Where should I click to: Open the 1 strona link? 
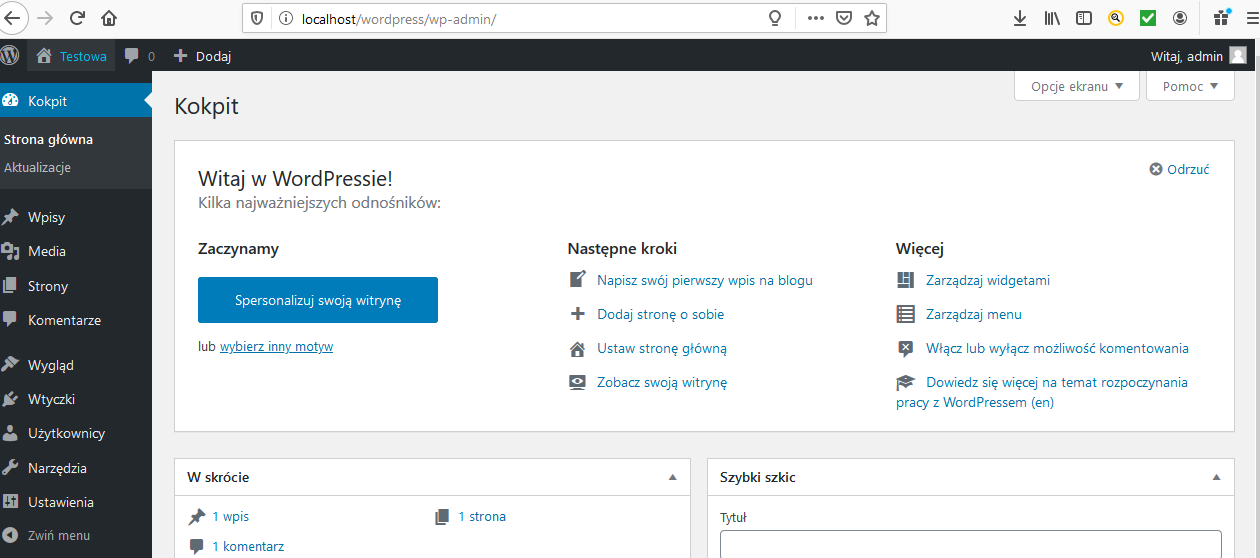tap(482, 517)
